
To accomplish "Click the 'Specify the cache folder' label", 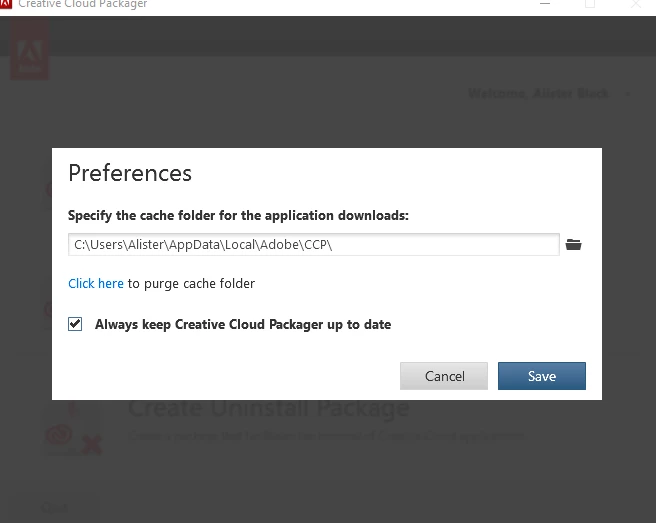I will pos(238,215).
